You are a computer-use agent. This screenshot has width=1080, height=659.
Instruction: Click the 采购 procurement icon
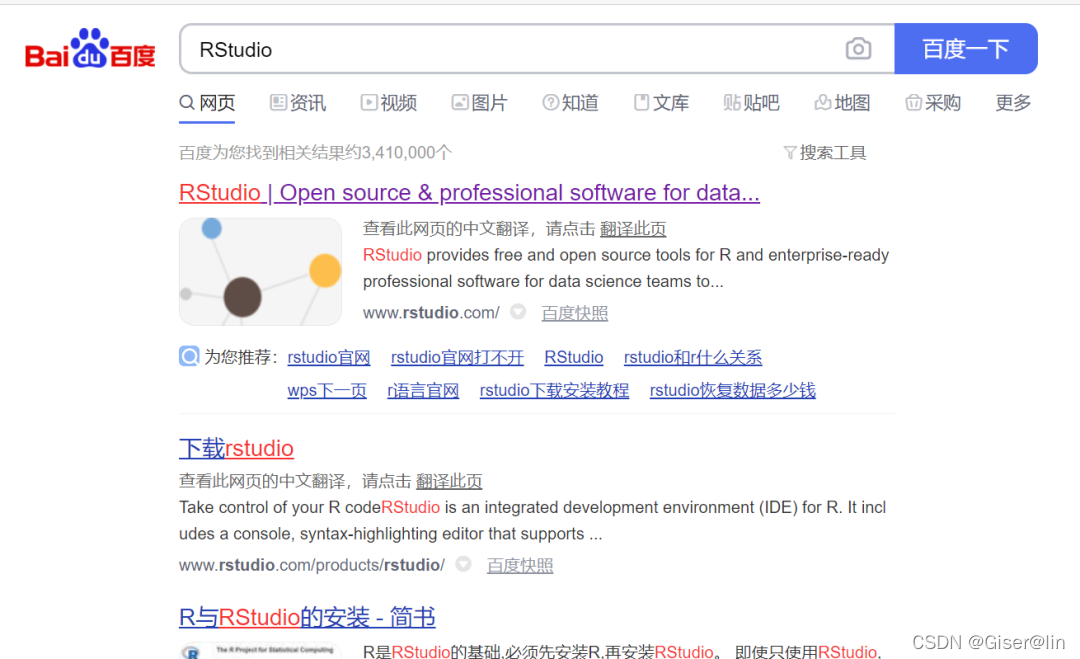pos(913,102)
